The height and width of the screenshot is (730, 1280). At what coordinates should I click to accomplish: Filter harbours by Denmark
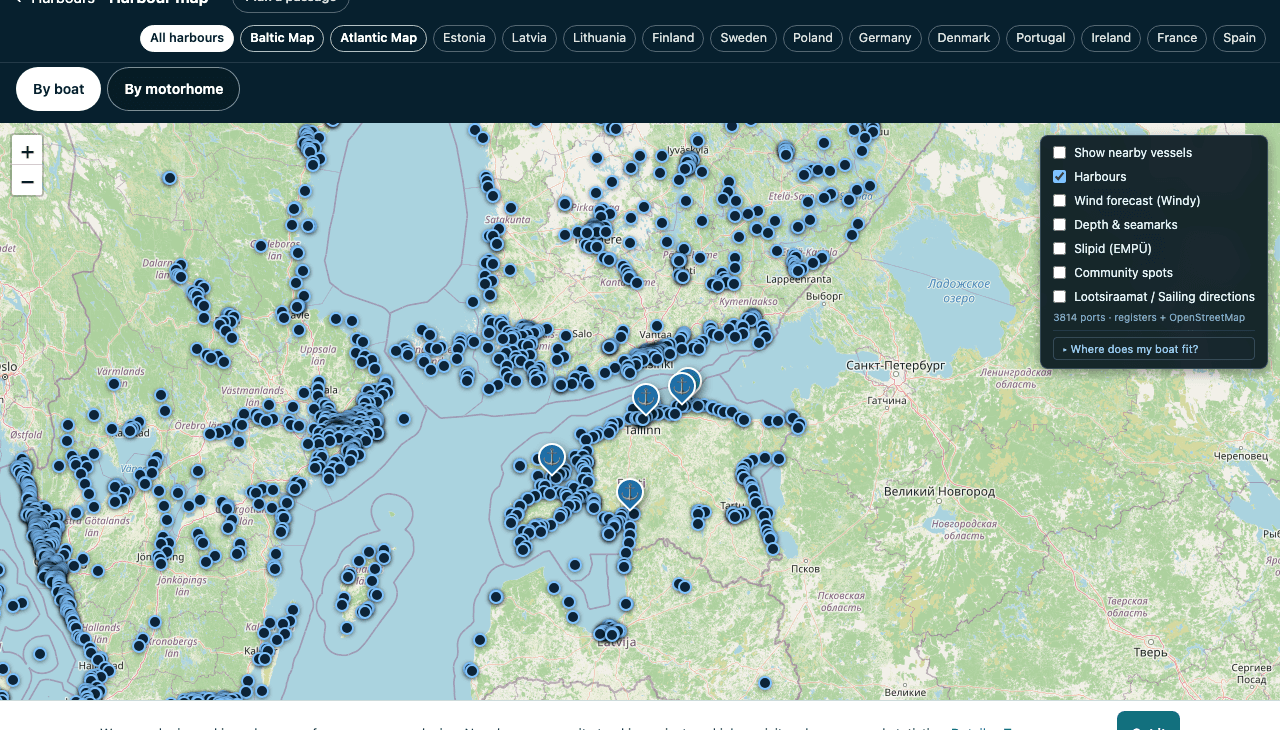point(964,38)
